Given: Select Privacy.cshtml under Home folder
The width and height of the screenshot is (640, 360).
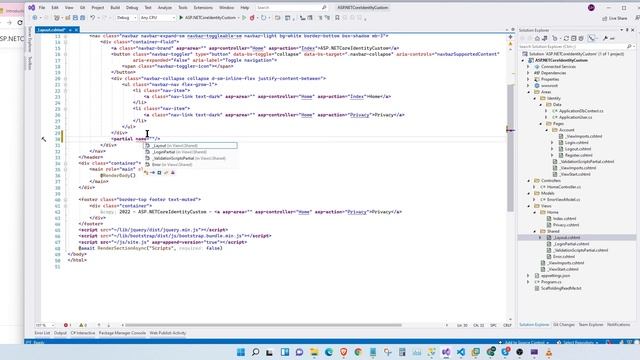Looking at the screenshot, I should click(566, 225).
